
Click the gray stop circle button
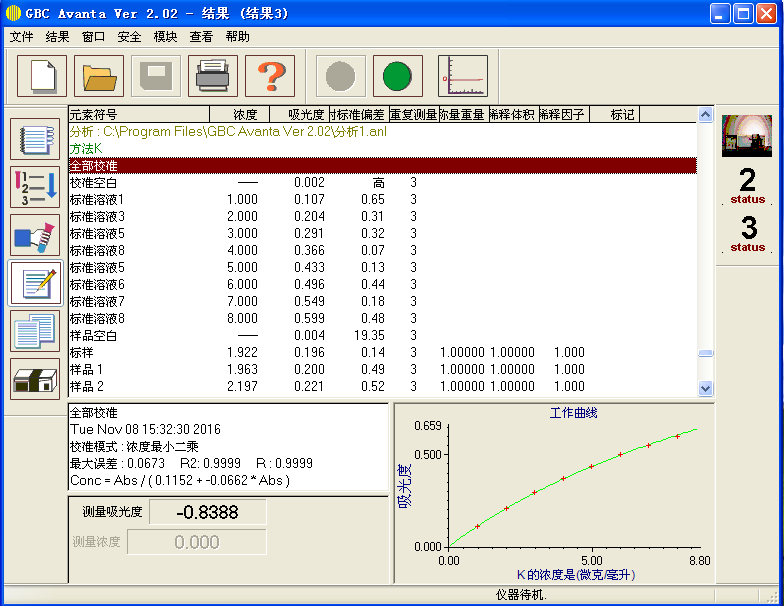(341, 76)
